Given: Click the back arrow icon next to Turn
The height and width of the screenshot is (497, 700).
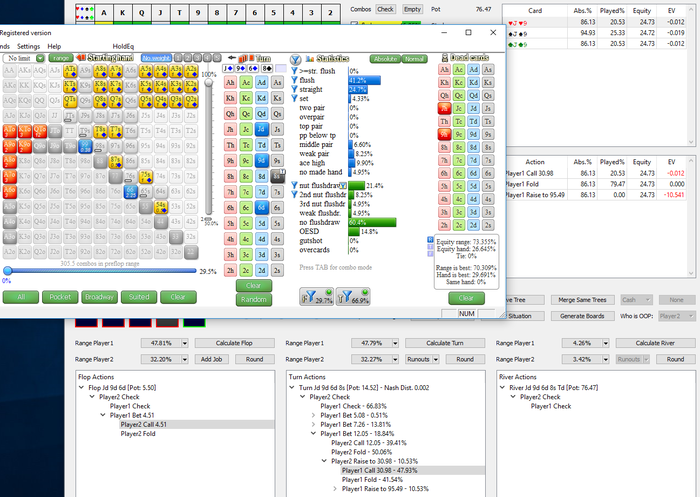Looking at the screenshot, I should point(231,58).
